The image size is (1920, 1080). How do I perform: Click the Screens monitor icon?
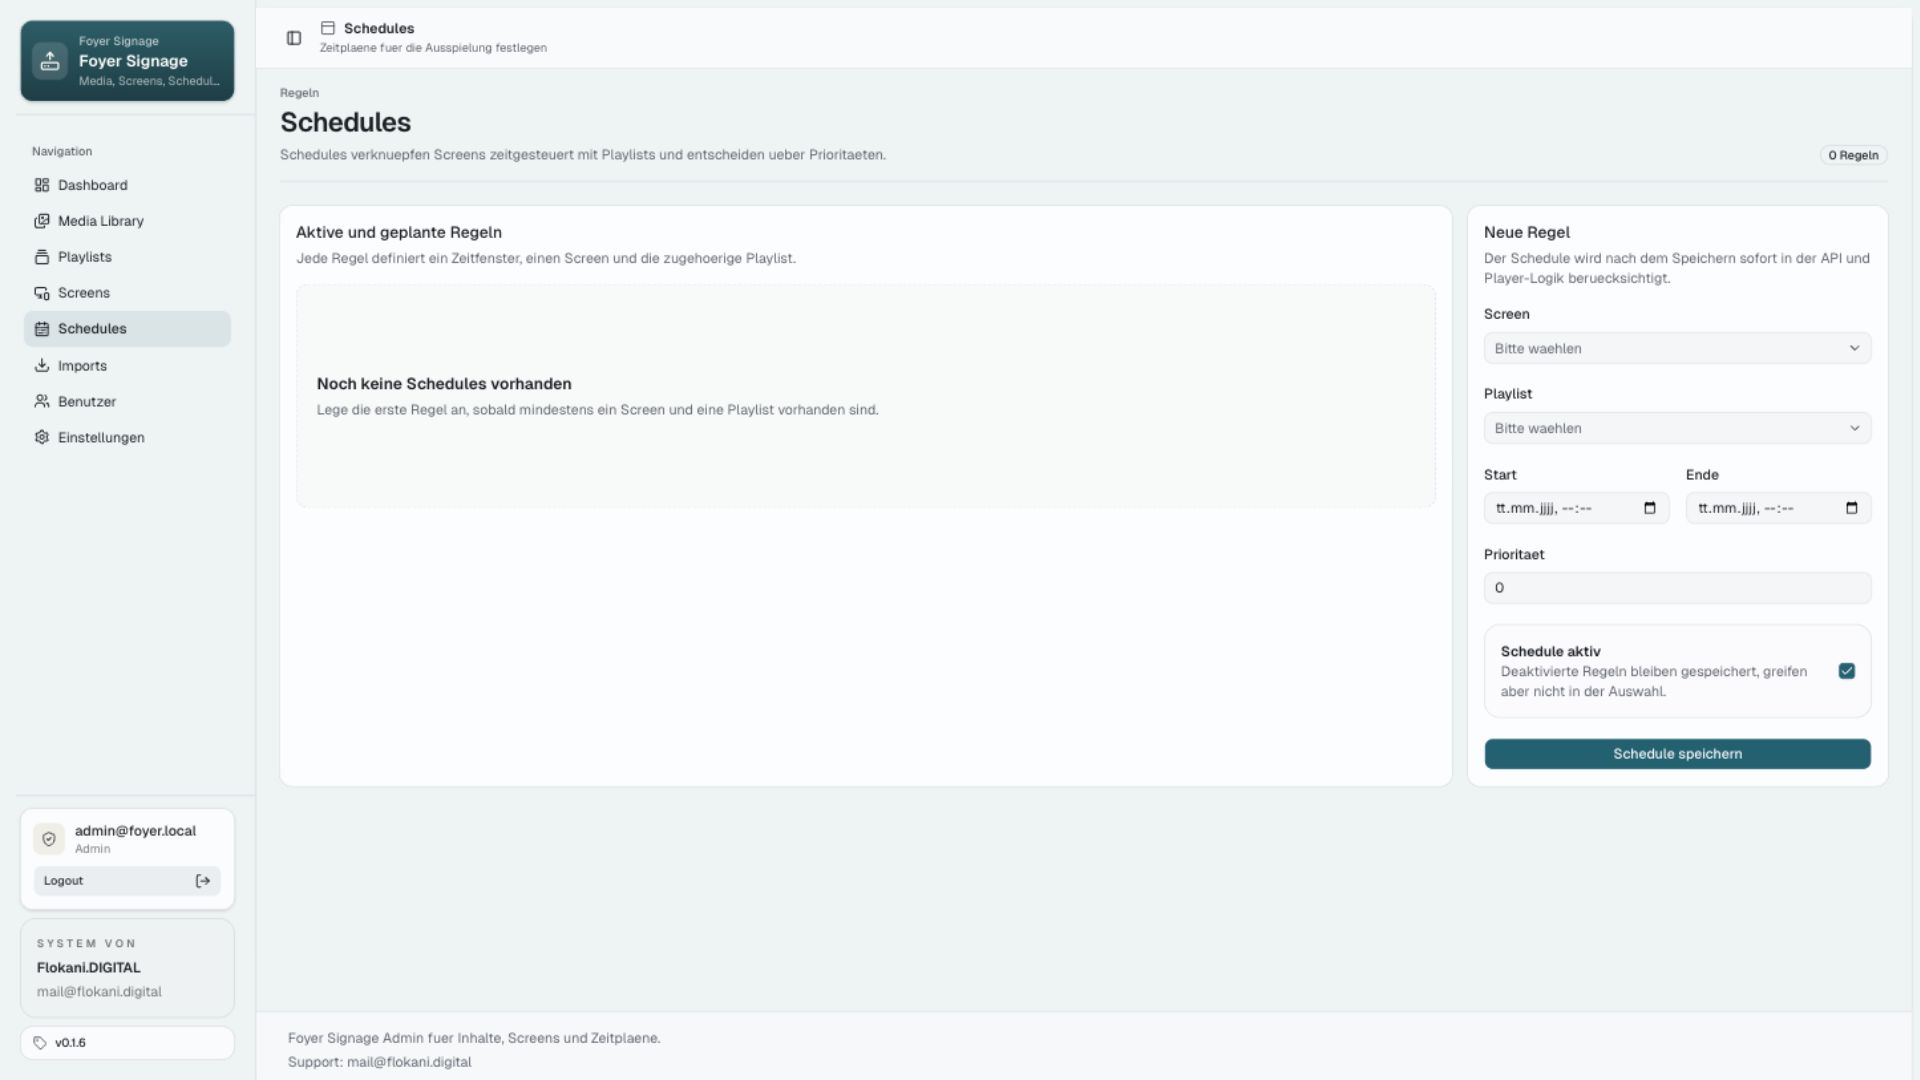tap(42, 293)
